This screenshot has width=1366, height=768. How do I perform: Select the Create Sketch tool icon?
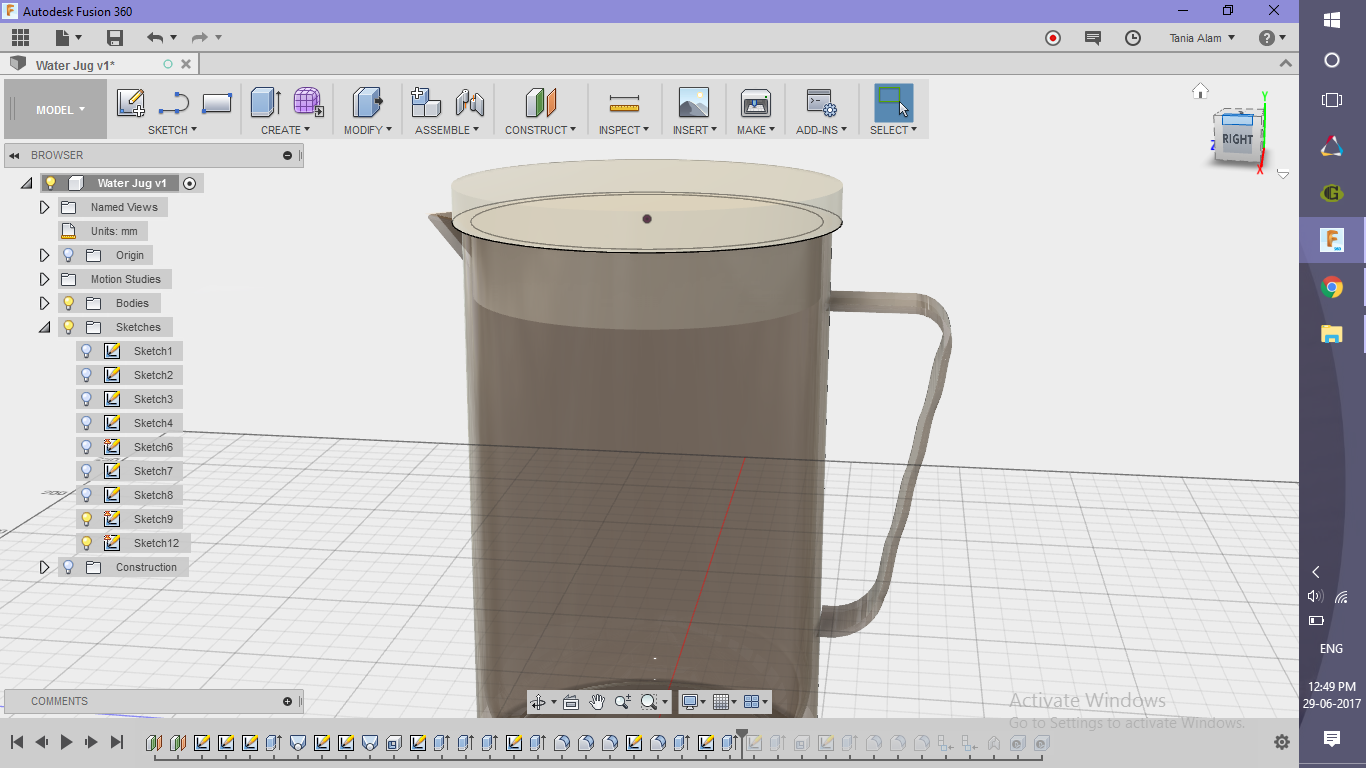(x=131, y=103)
